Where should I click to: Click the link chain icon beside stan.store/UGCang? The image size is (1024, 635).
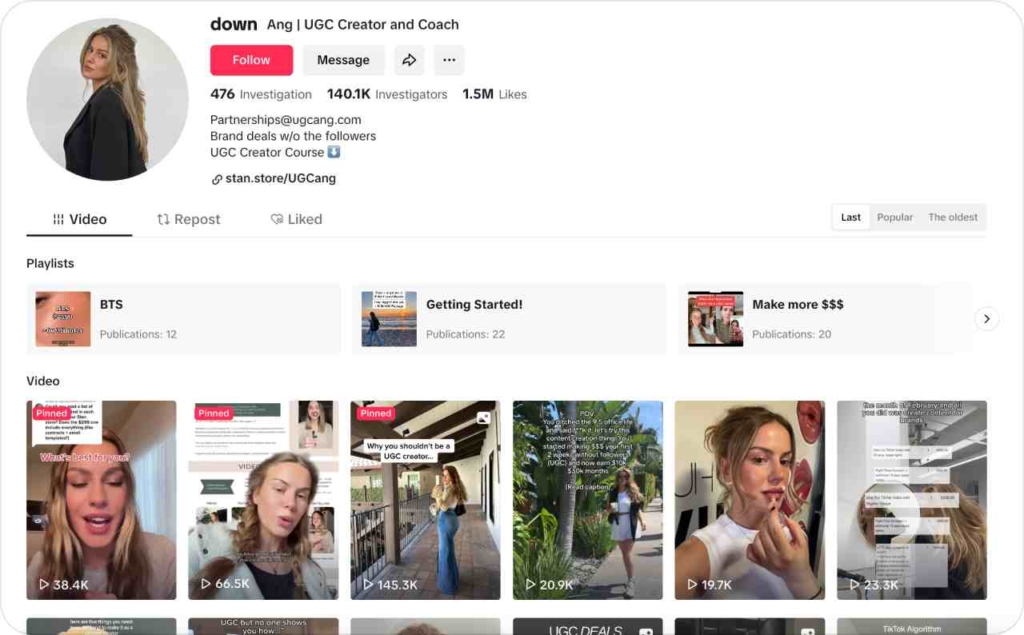(x=217, y=178)
